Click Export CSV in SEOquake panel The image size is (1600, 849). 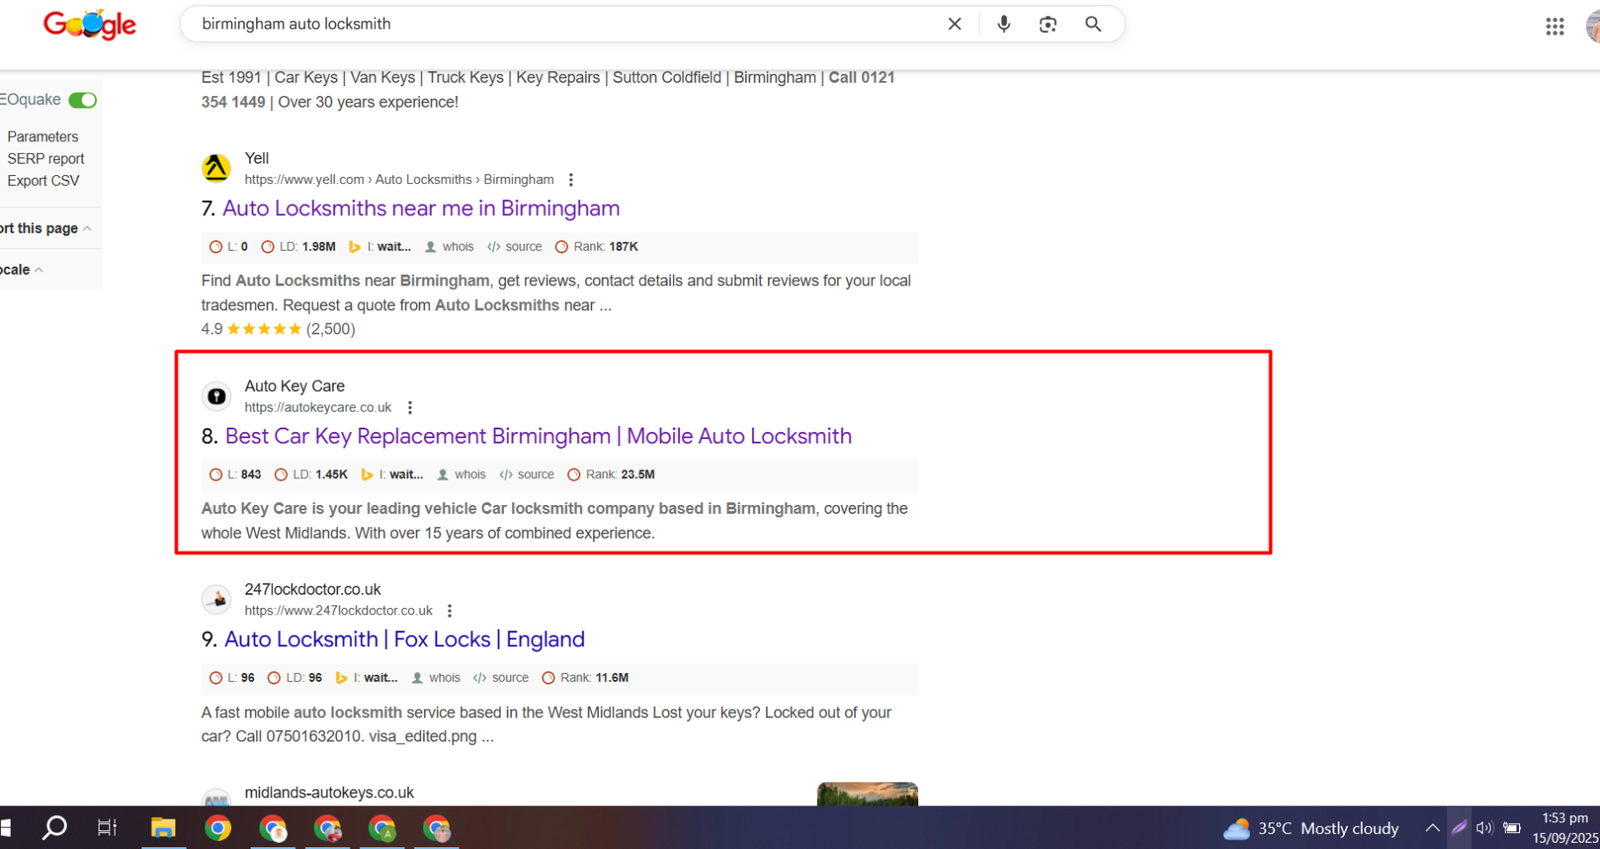(x=43, y=181)
